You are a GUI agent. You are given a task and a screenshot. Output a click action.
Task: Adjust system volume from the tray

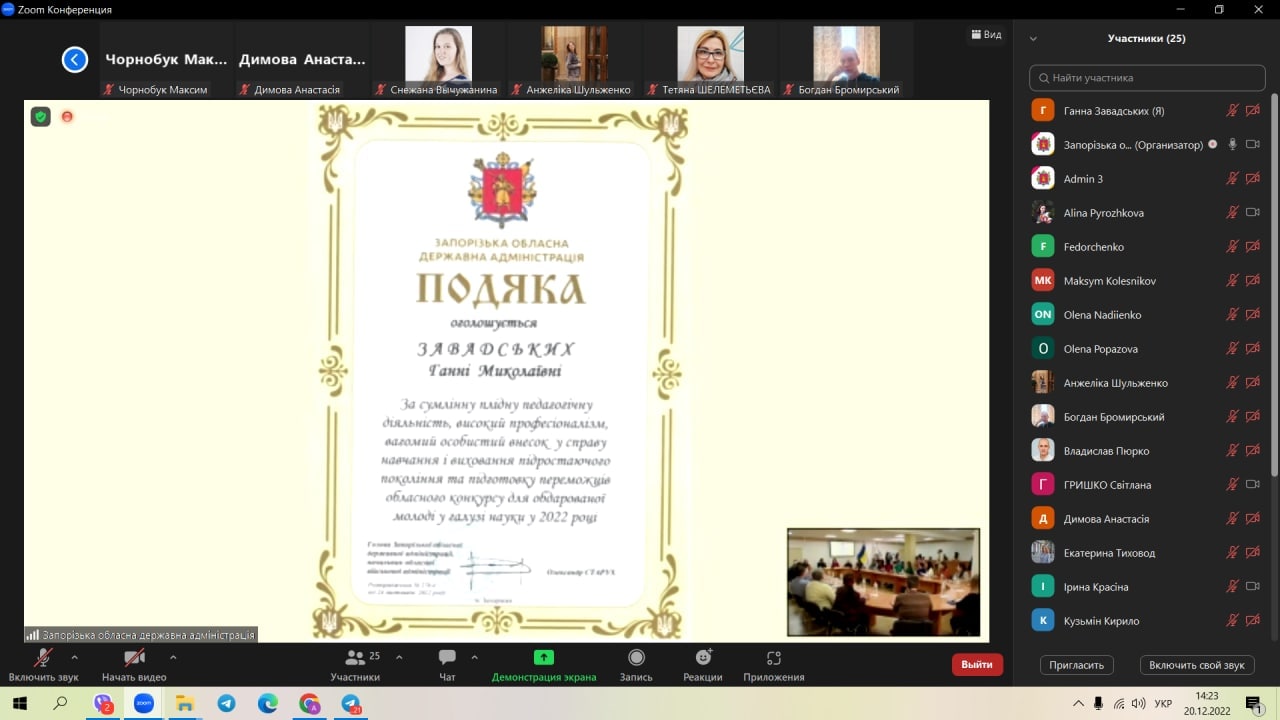pos(1141,703)
